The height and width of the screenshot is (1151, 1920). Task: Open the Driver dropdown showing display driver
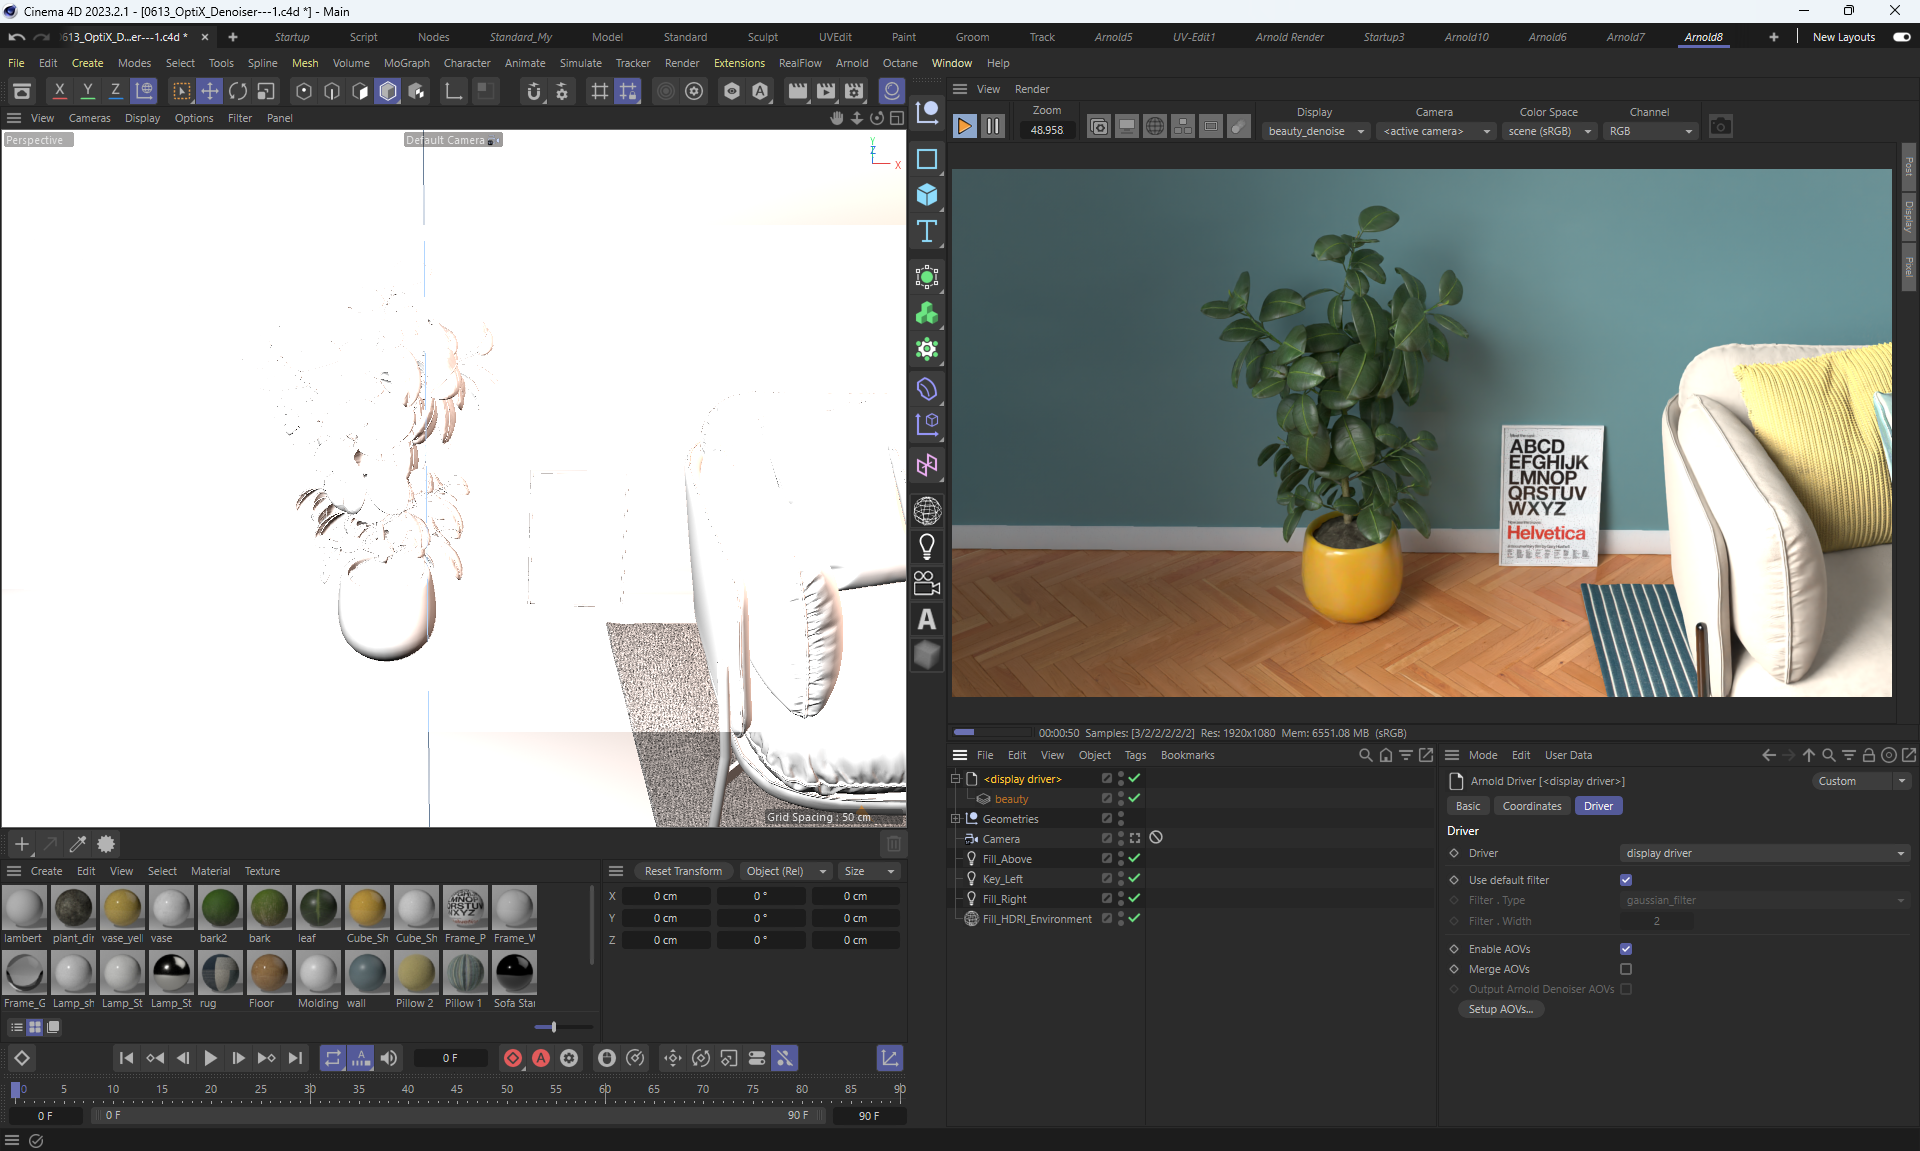[x=1764, y=853]
